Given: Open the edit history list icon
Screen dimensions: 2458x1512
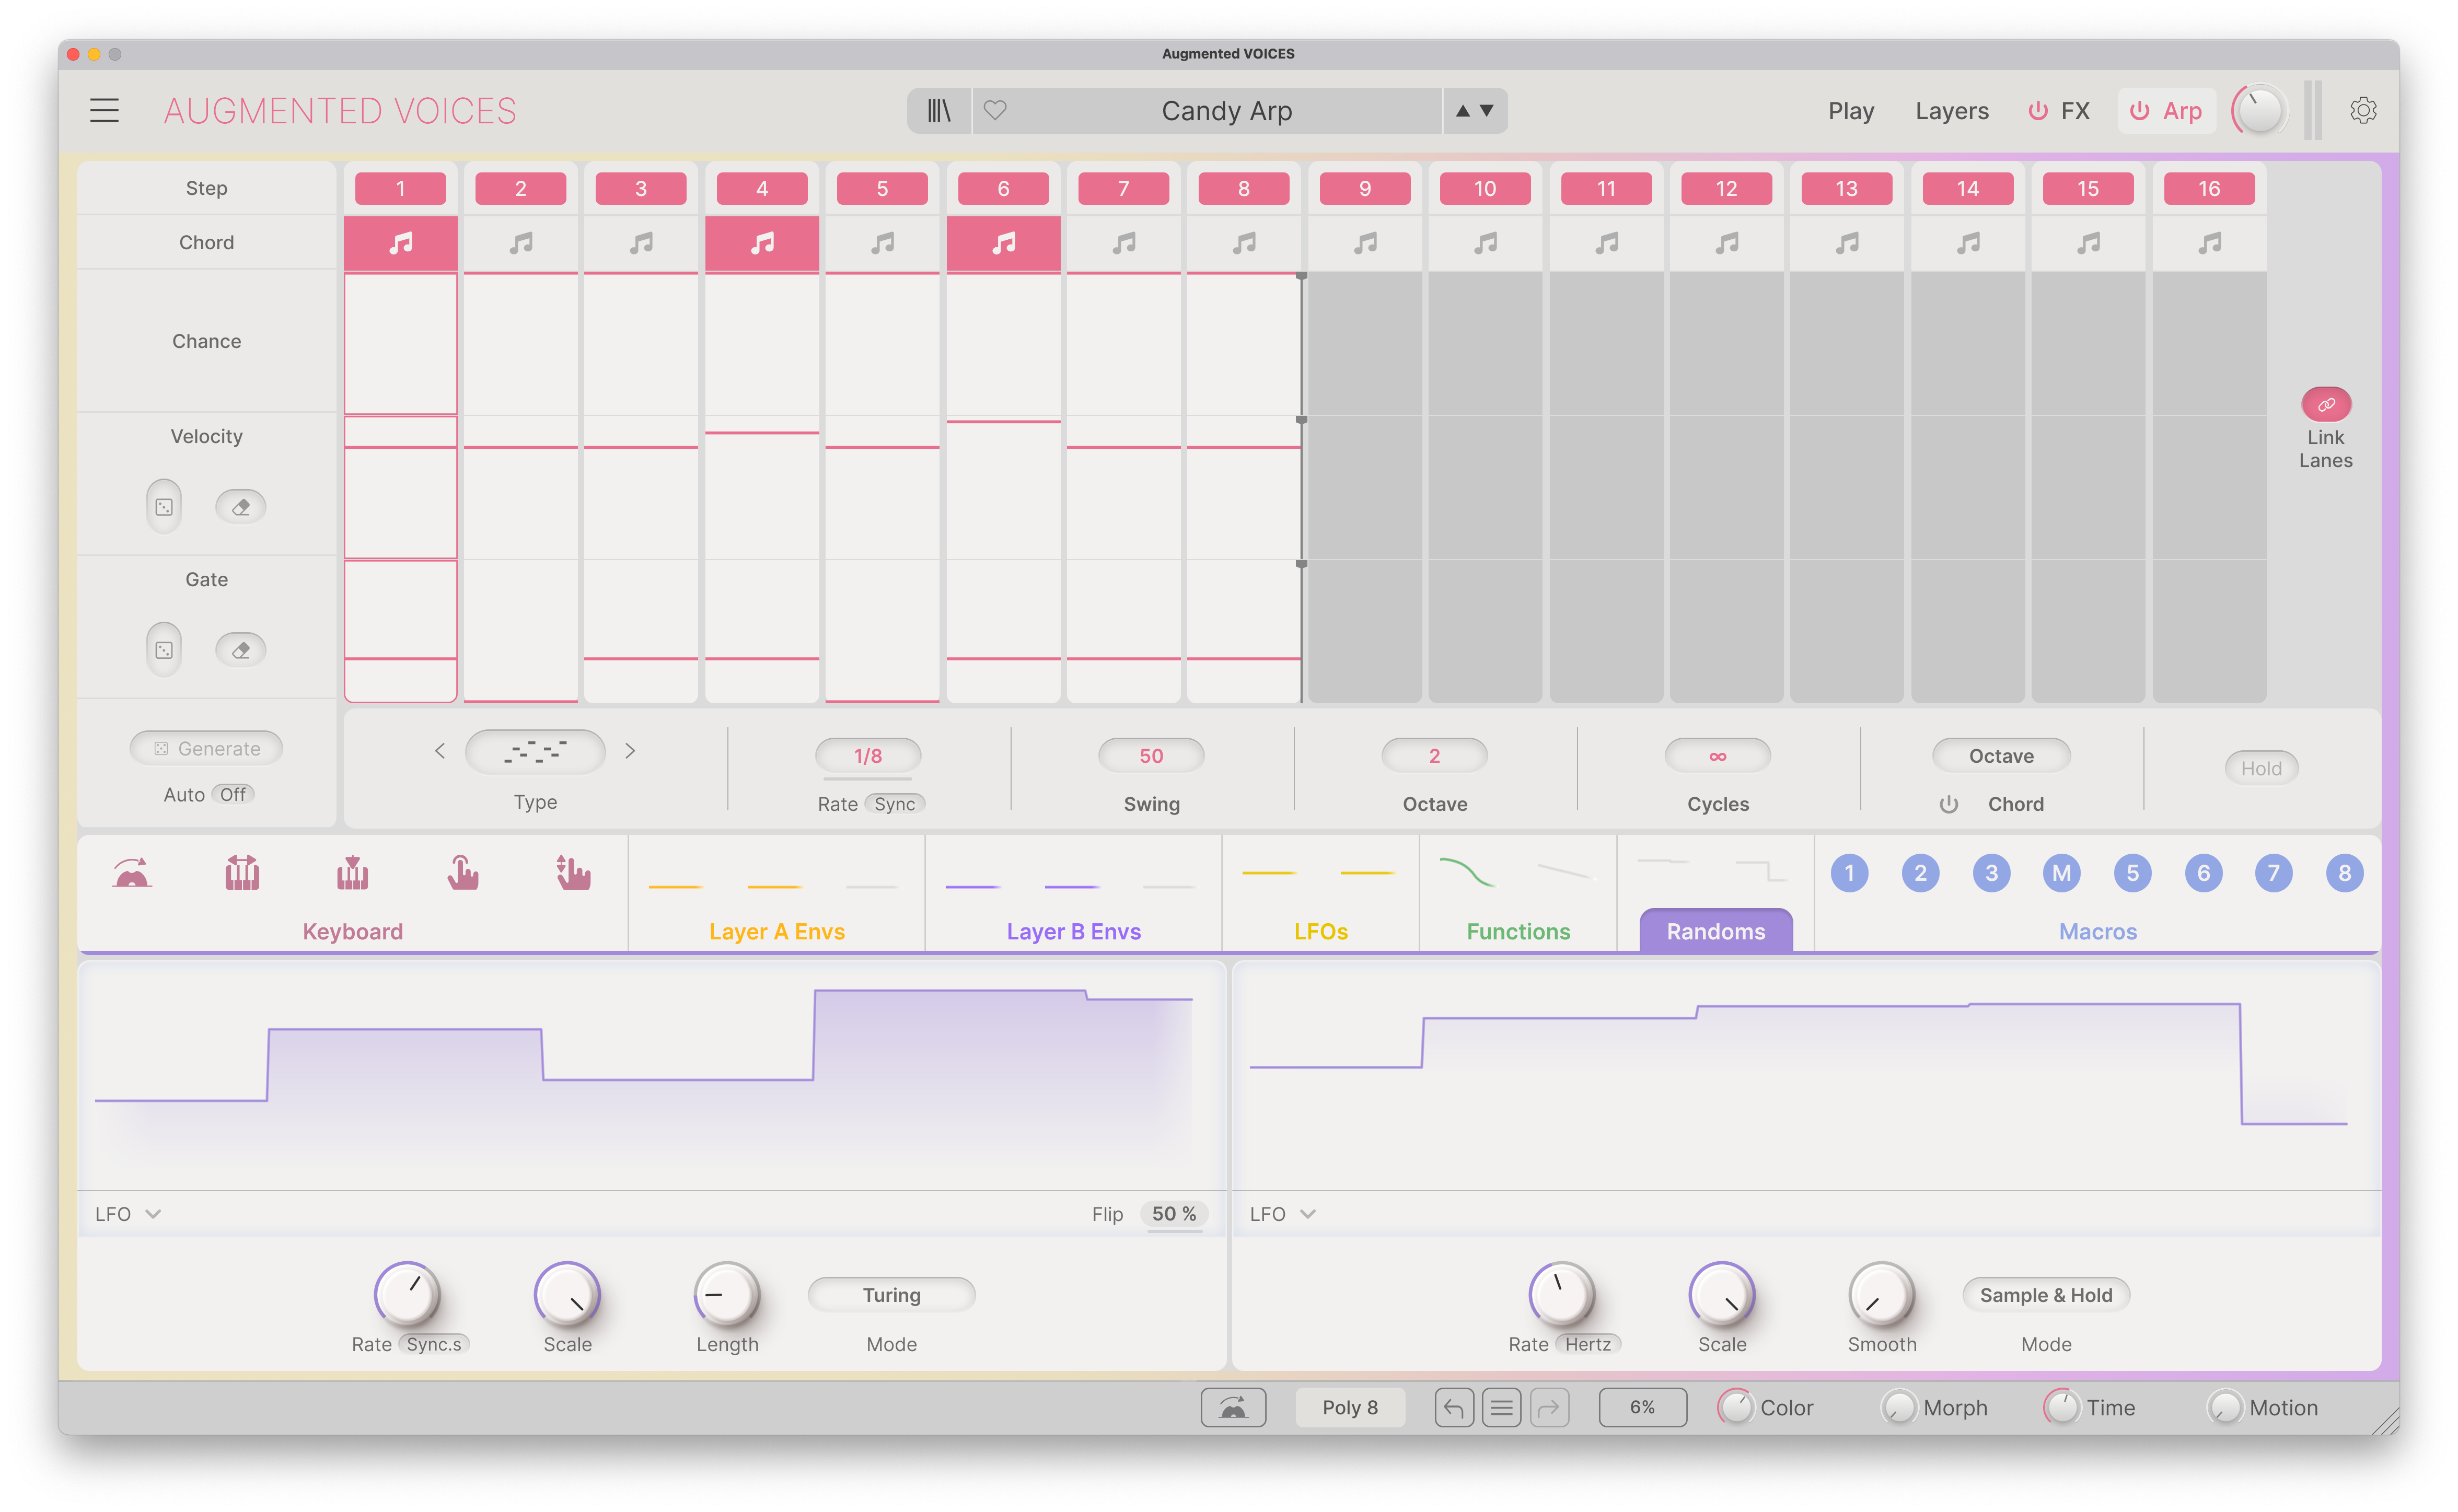Looking at the screenshot, I should (1501, 1407).
